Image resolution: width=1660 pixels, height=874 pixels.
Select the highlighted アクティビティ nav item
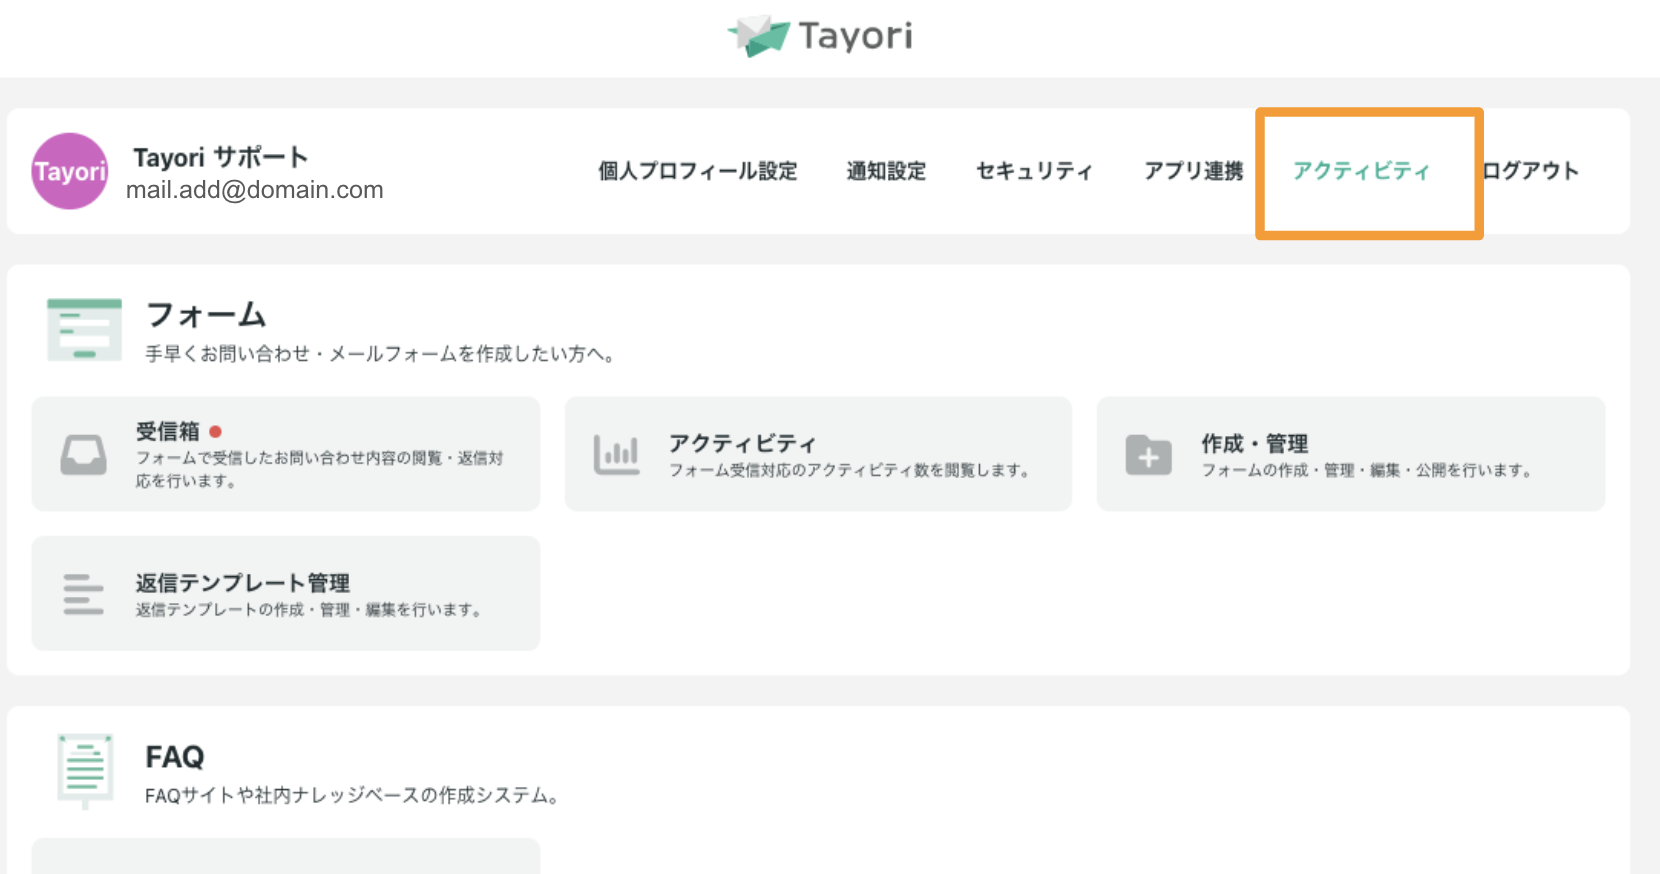[x=1361, y=171]
